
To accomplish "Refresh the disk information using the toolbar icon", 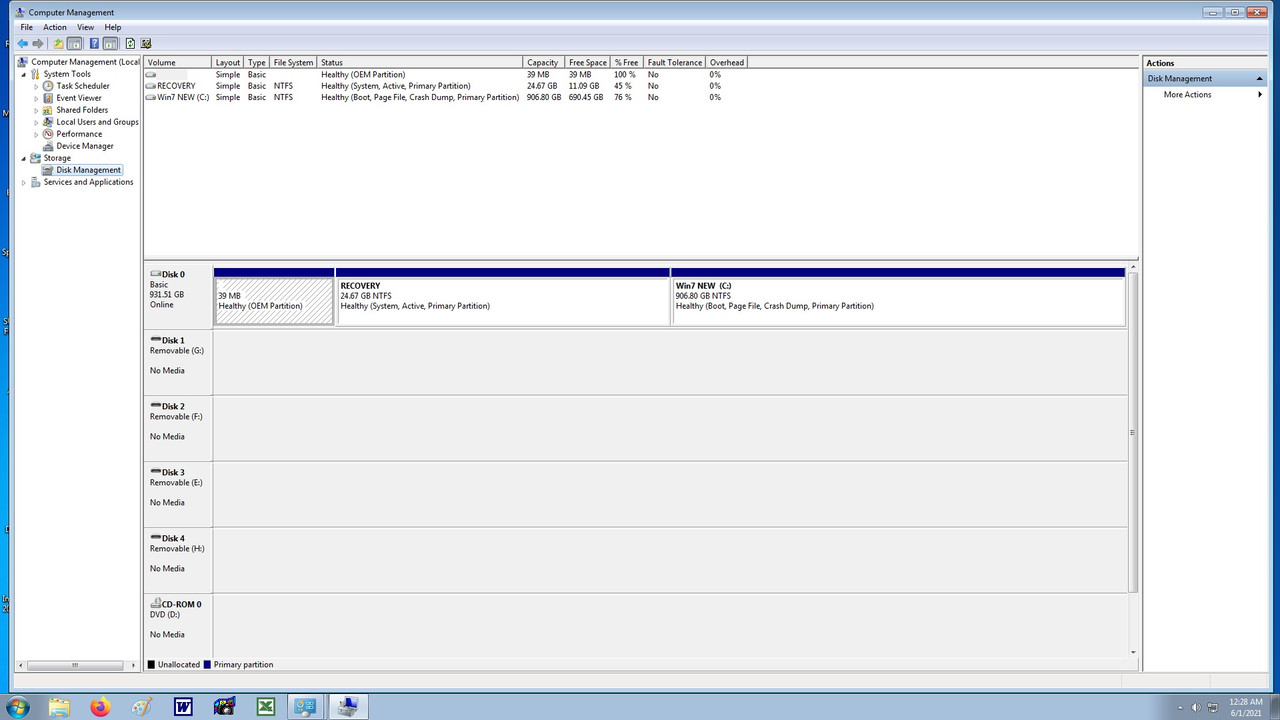I will coord(130,43).
